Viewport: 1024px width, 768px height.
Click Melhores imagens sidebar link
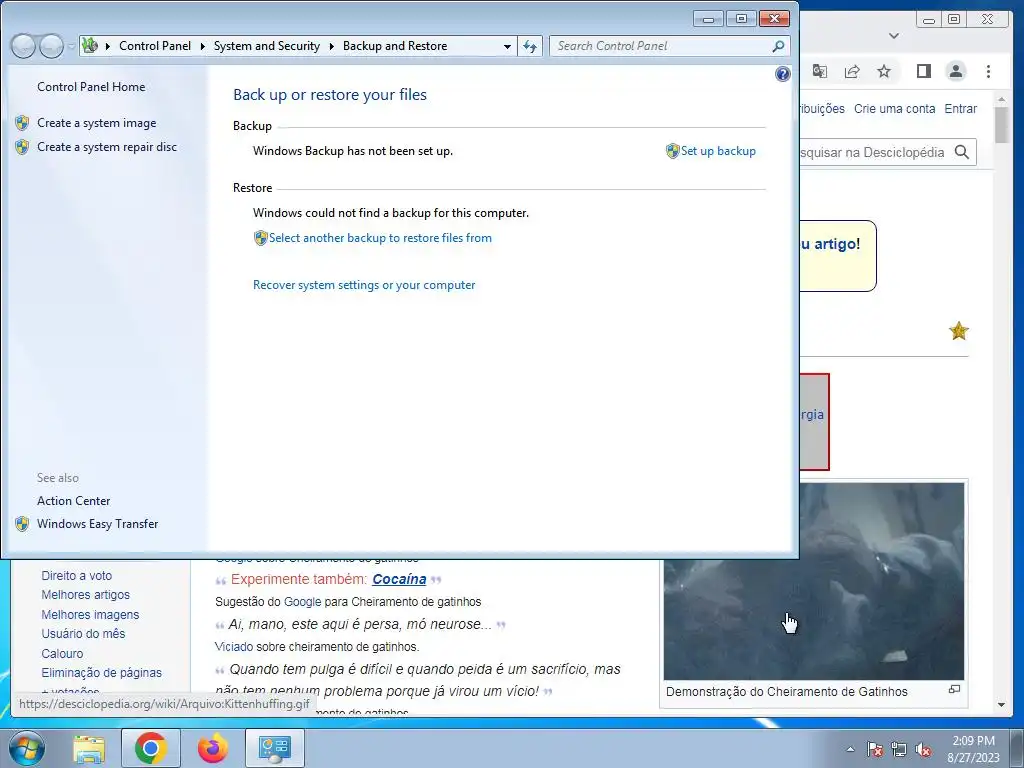90,615
